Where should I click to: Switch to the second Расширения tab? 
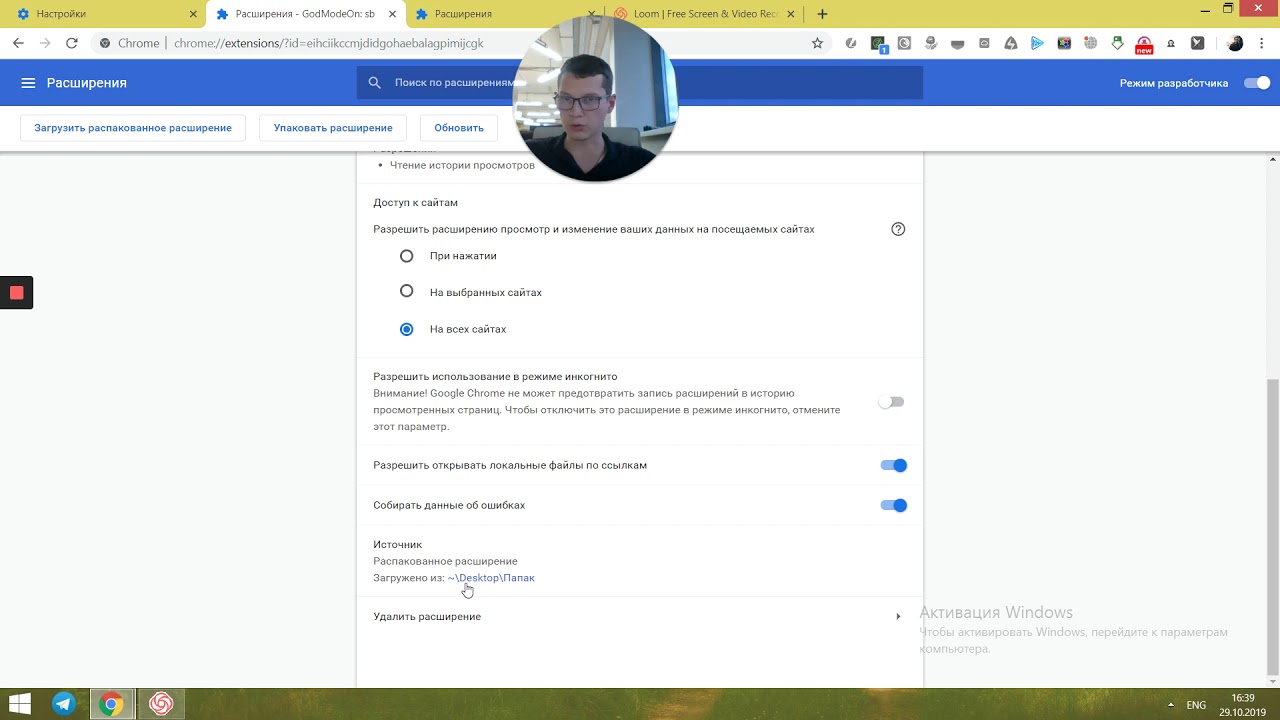[503, 14]
